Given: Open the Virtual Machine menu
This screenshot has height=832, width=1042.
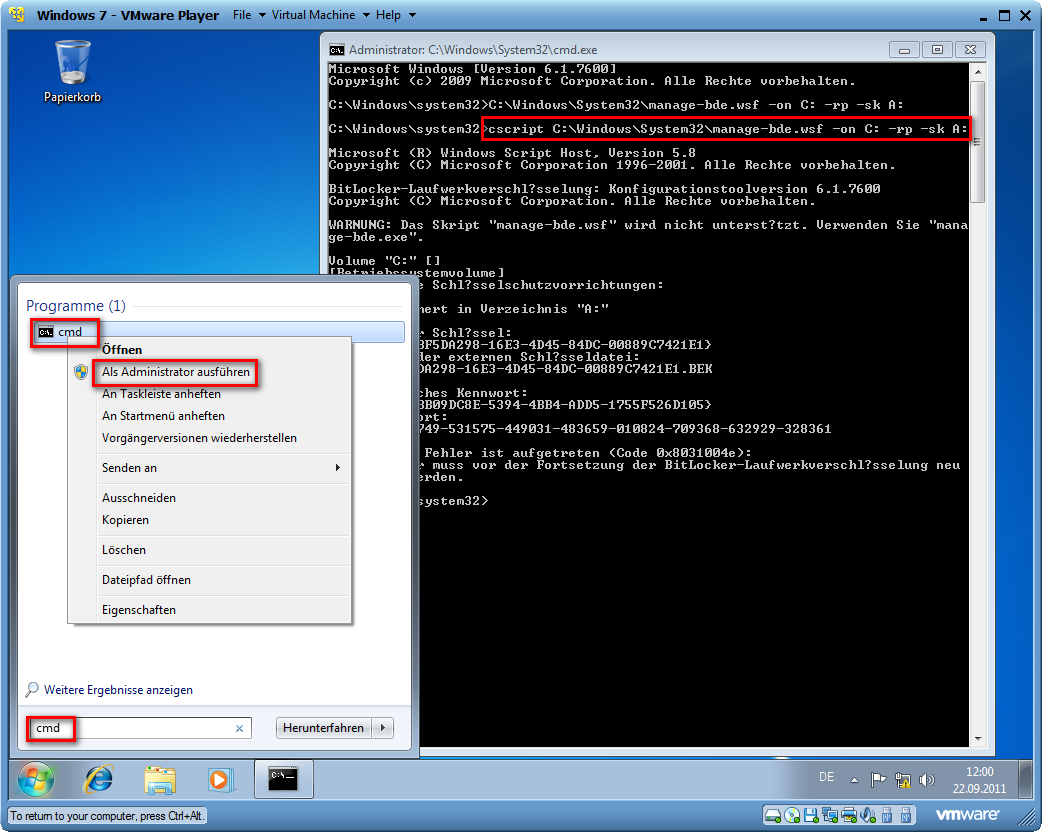Looking at the screenshot, I should click(x=322, y=15).
